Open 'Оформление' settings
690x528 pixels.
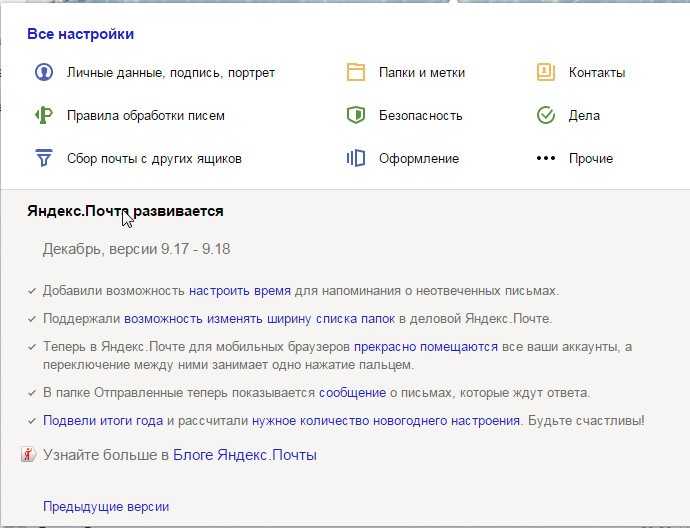[419, 158]
